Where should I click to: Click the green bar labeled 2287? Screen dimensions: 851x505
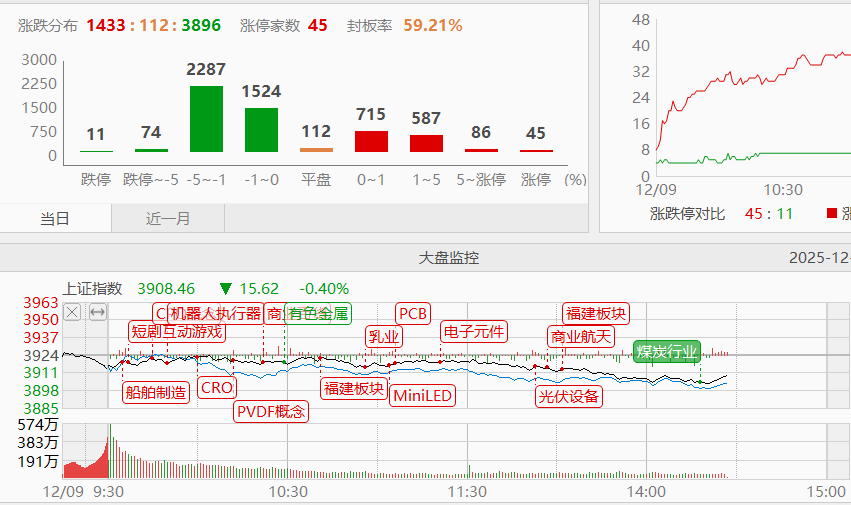[206, 118]
